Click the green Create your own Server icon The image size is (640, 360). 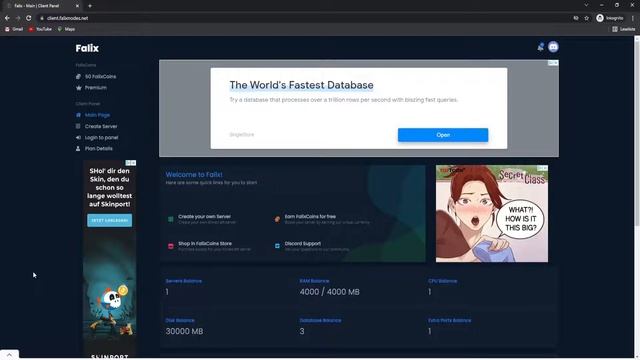pyautogui.click(x=171, y=219)
